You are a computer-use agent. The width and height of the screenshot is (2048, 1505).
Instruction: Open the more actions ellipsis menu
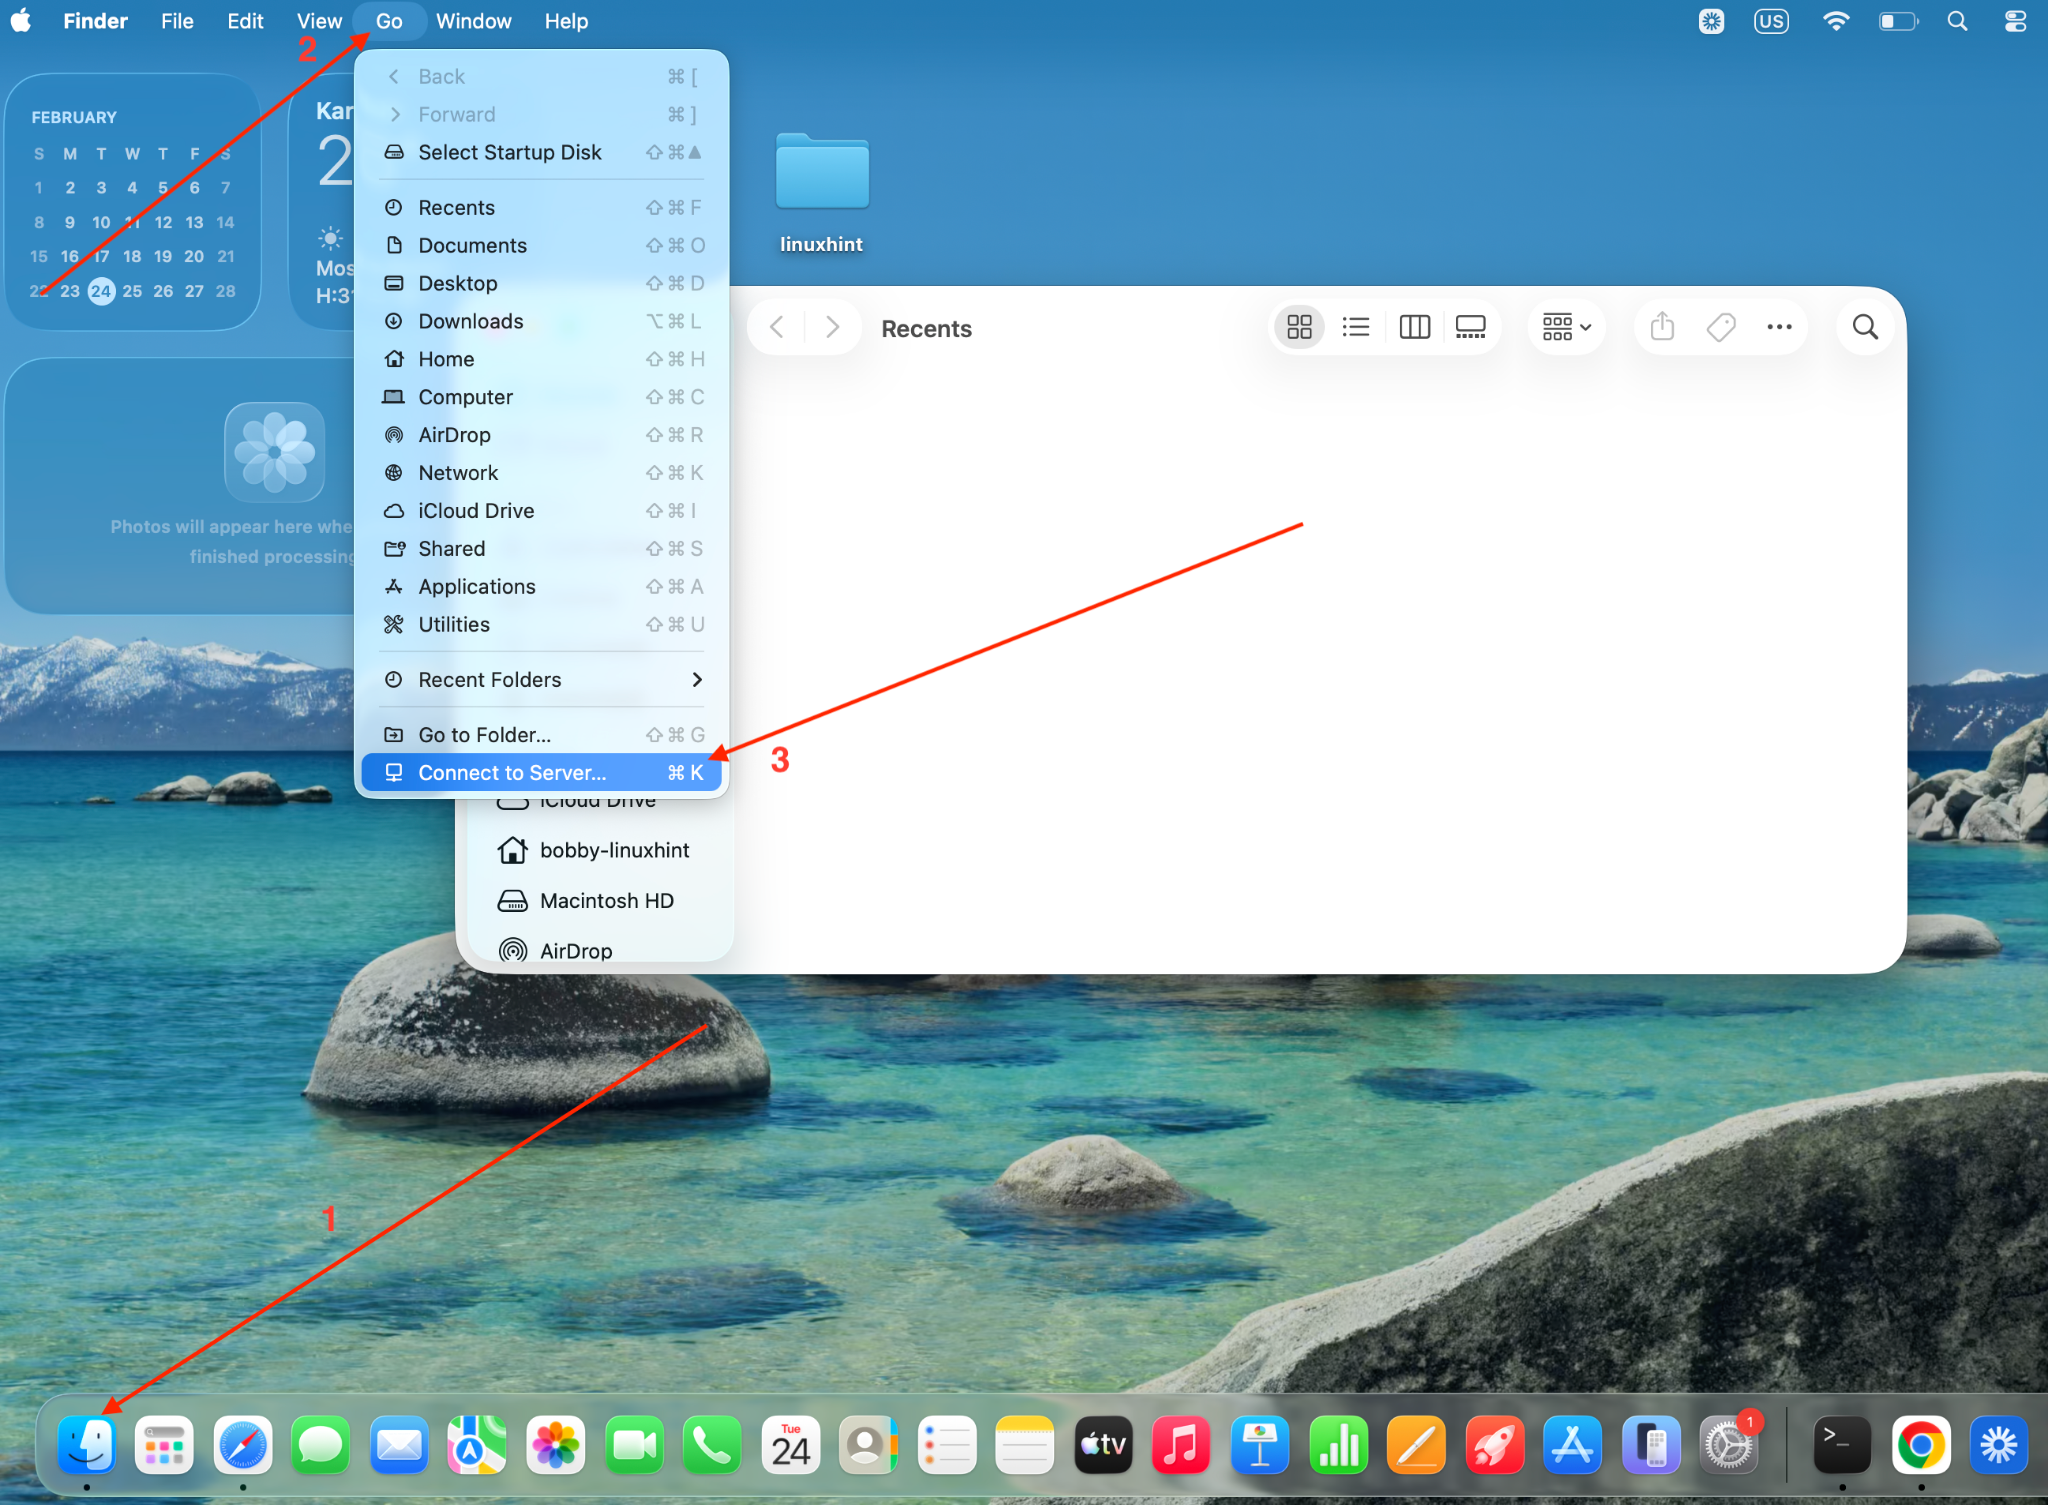coord(1779,327)
